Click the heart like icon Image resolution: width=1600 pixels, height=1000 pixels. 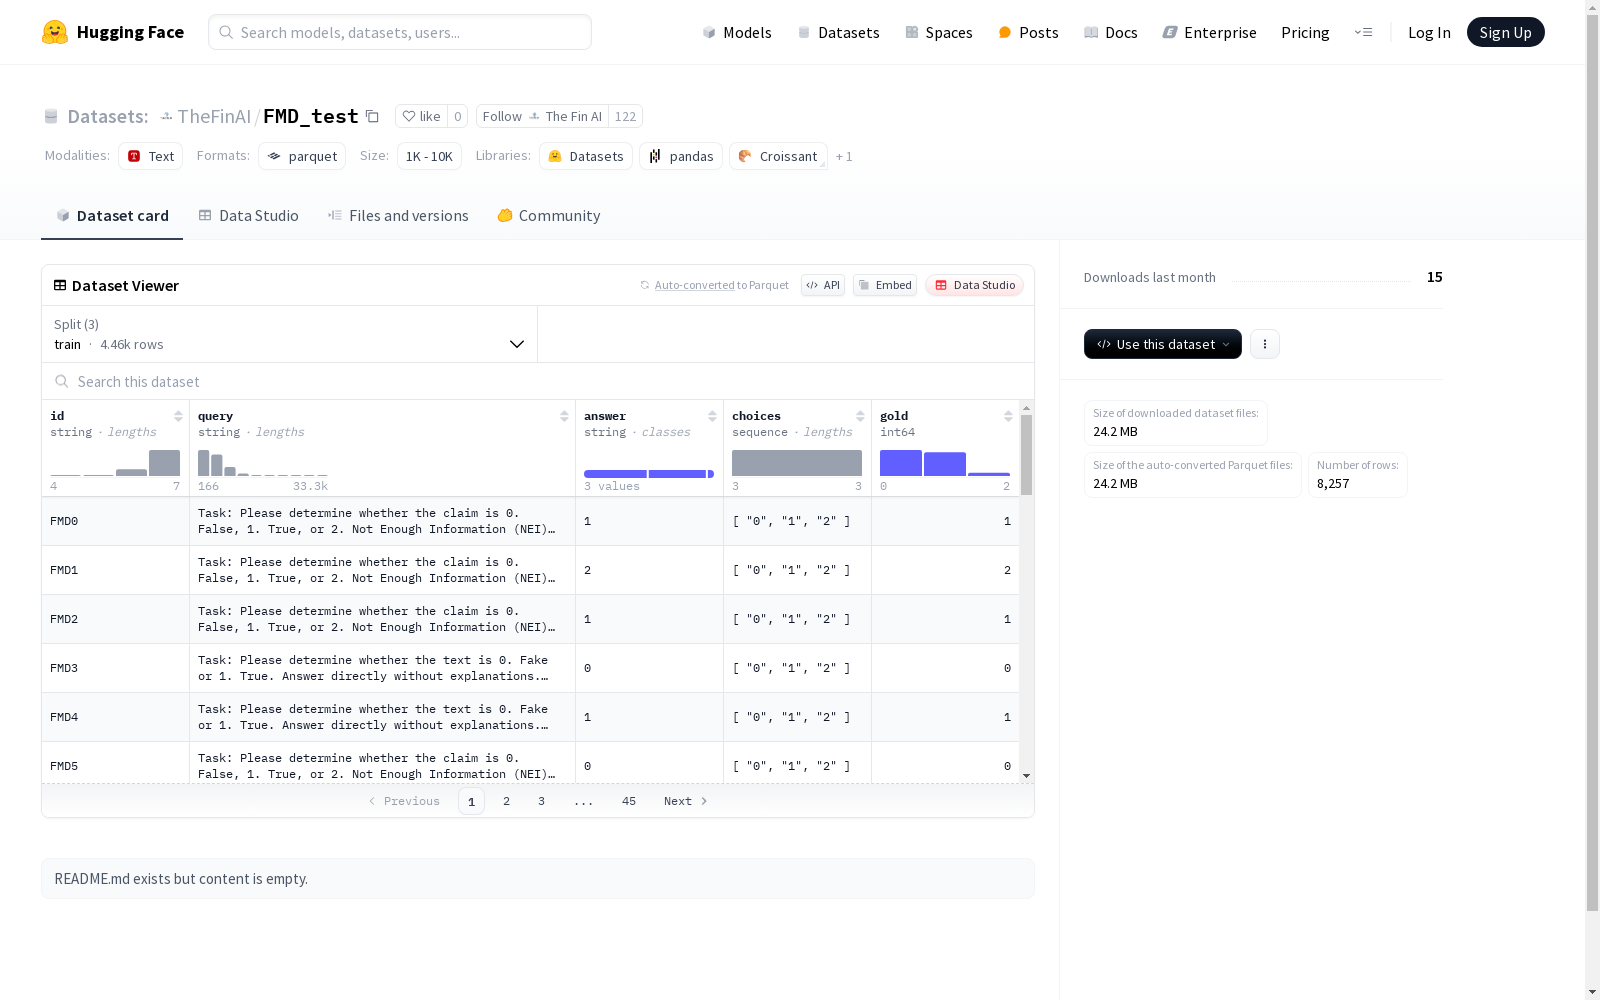click(x=408, y=116)
